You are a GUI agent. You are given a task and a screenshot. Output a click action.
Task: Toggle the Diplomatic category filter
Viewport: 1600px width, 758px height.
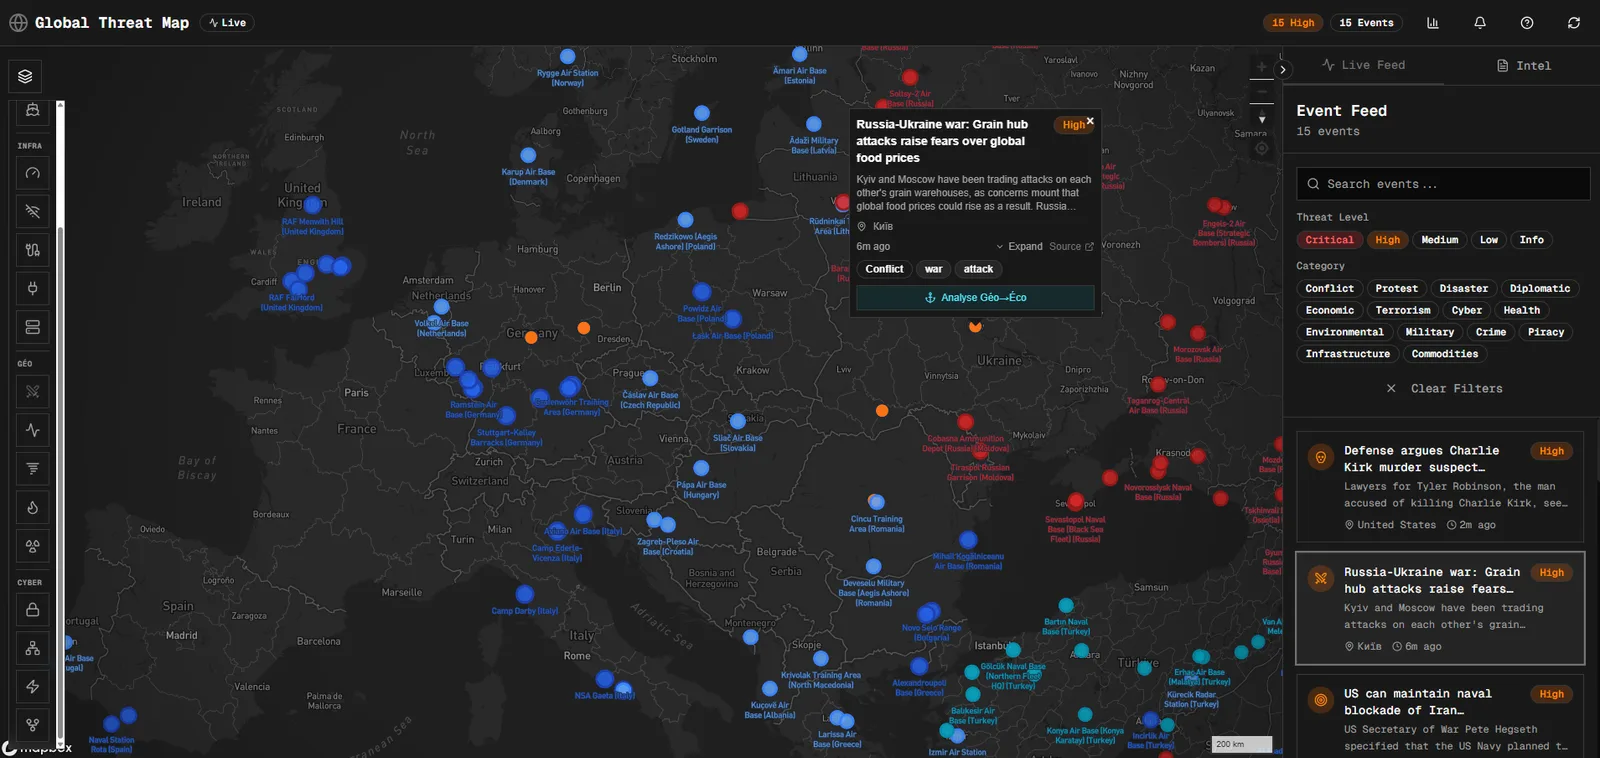(x=1539, y=289)
